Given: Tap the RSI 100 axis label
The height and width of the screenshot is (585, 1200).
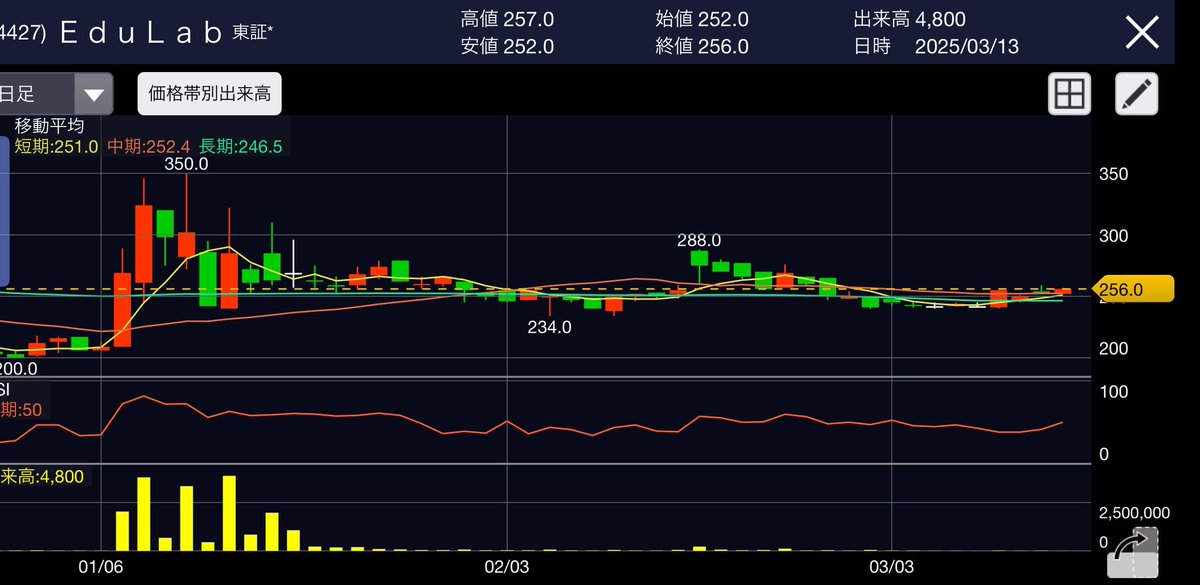Looking at the screenshot, I should click(1113, 391).
